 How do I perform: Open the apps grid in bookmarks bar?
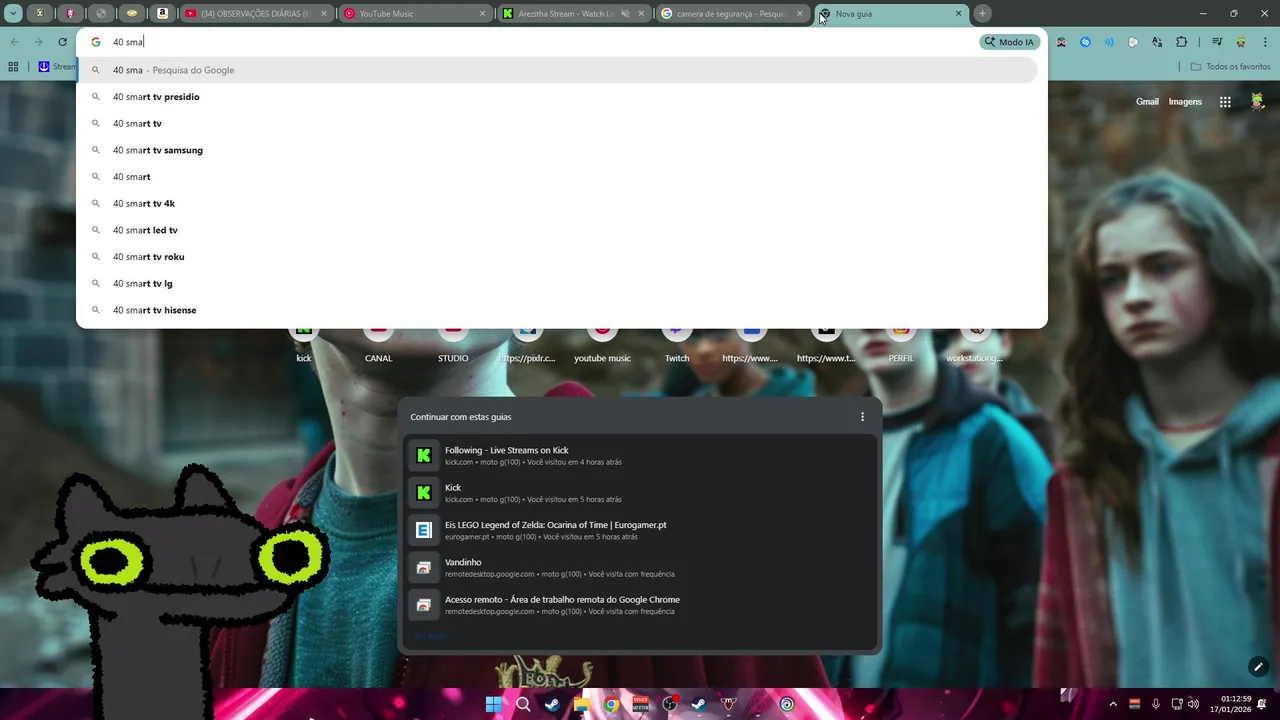pyautogui.click(x=13, y=67)
